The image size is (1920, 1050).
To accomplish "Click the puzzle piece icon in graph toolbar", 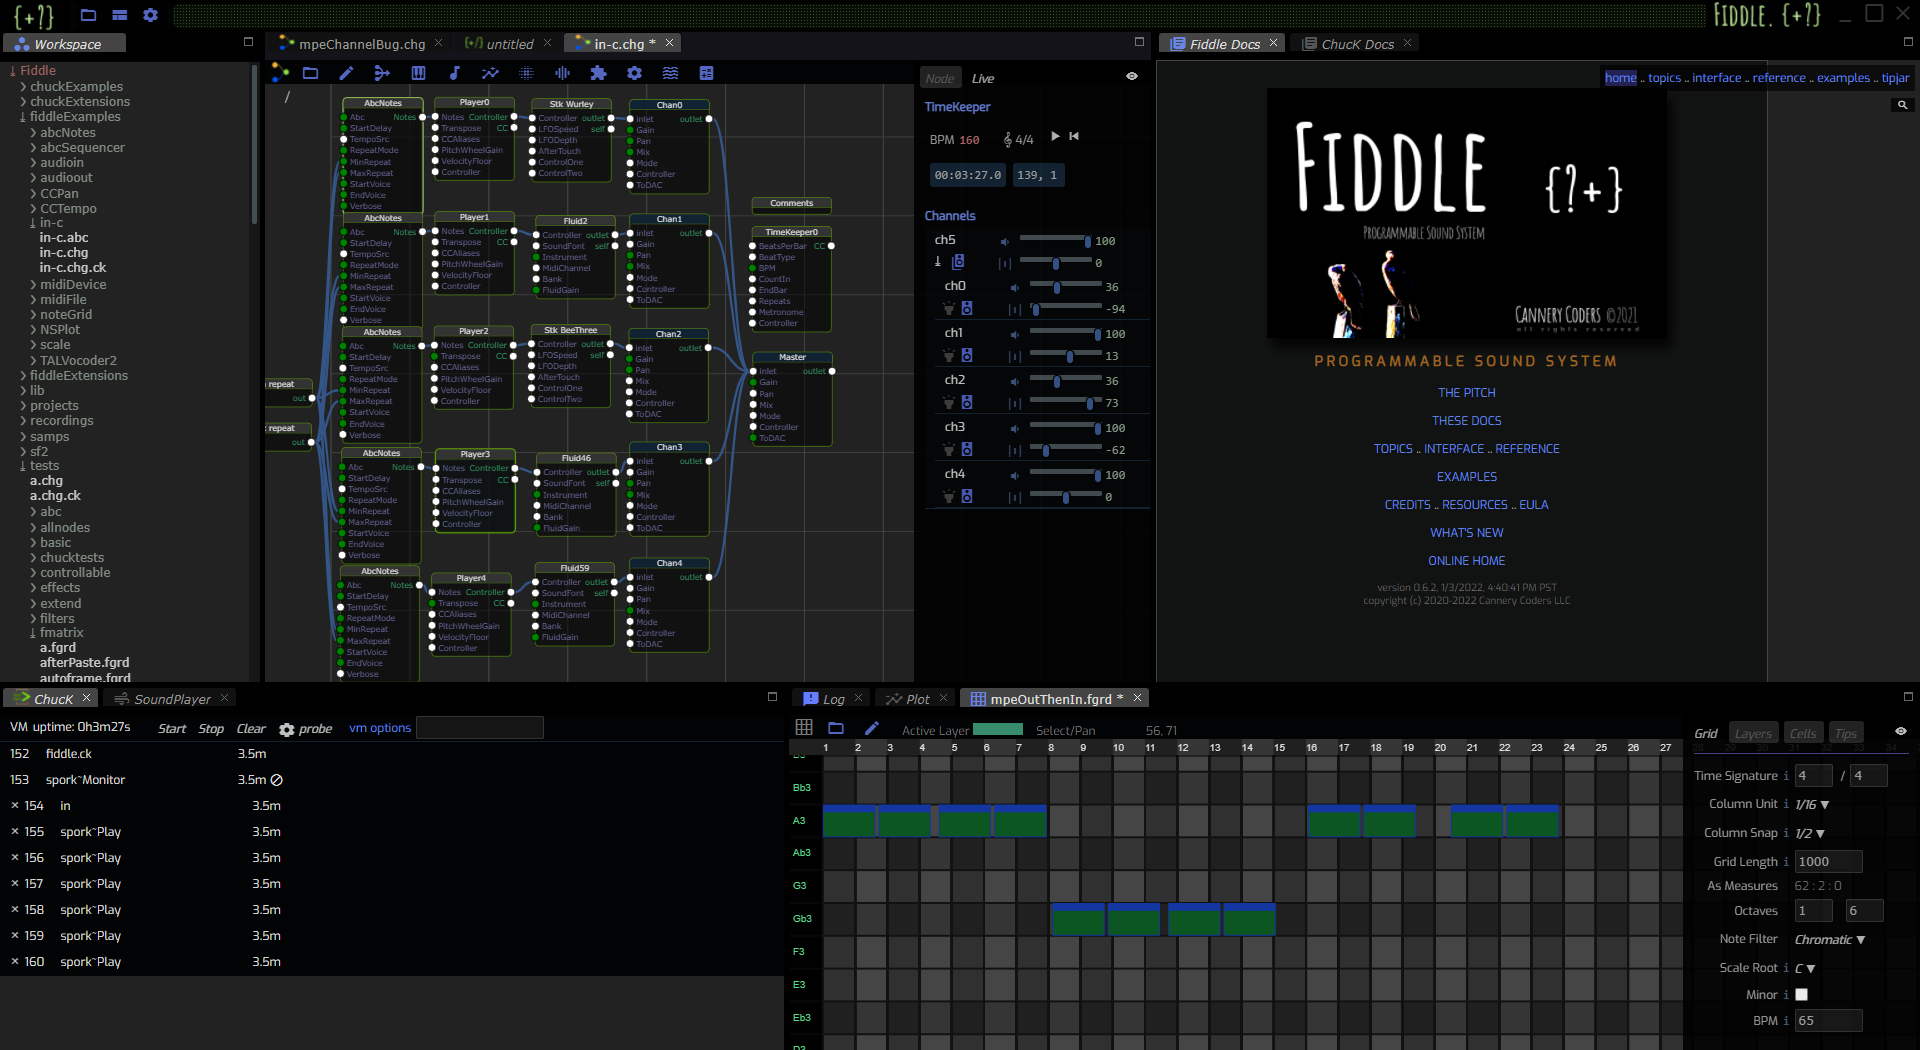I will pyautogui.click(x=598, y=73).
